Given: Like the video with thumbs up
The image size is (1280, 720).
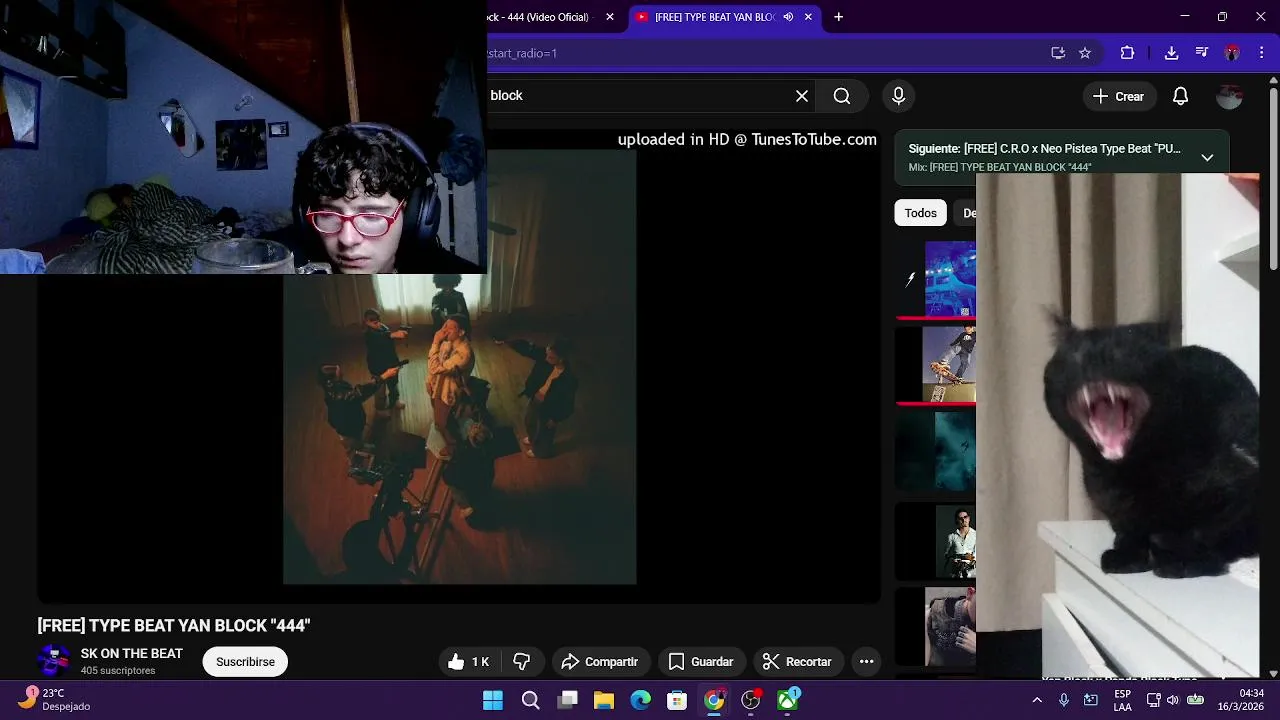Looking at the screenshot, I should [468, 662].
